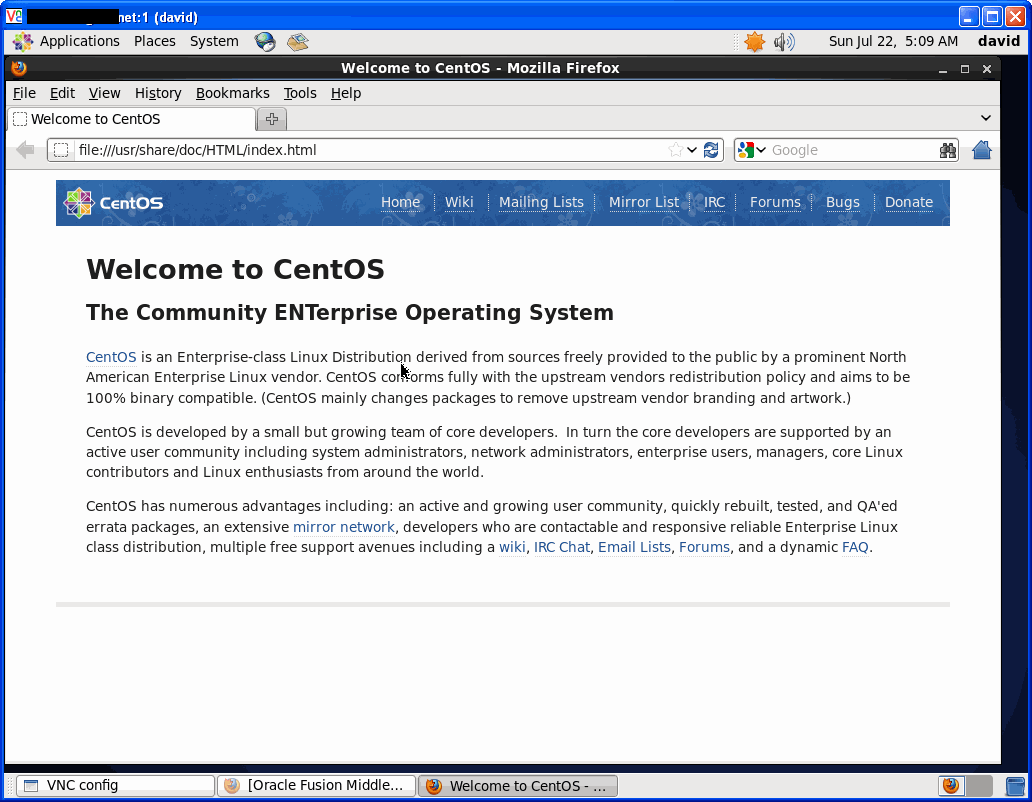Open the Edit menu
This screenshot has width=1032, height=802.
(x=63, y=93)
